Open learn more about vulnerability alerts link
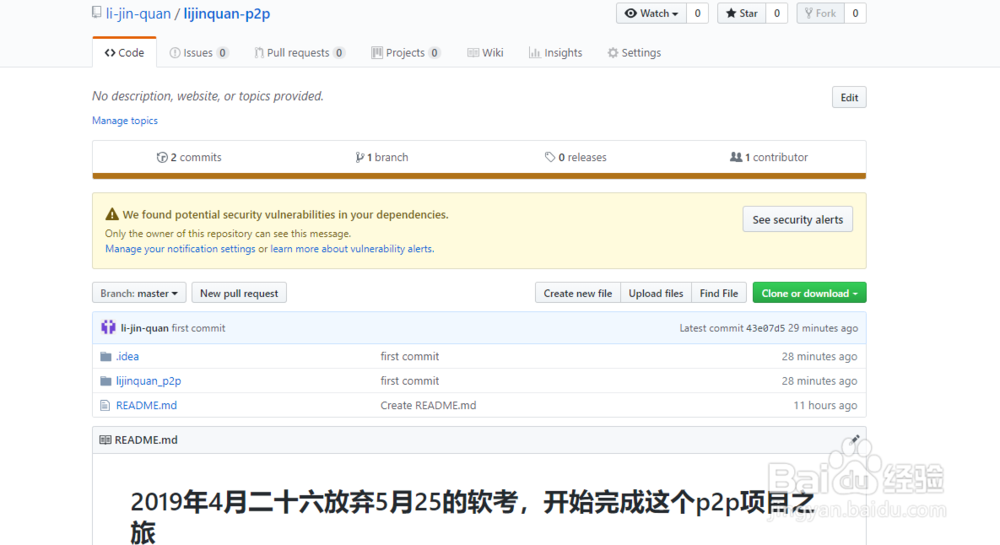Image resolution: width=1000 pixels, height=545 pixels. click(352, 249)
